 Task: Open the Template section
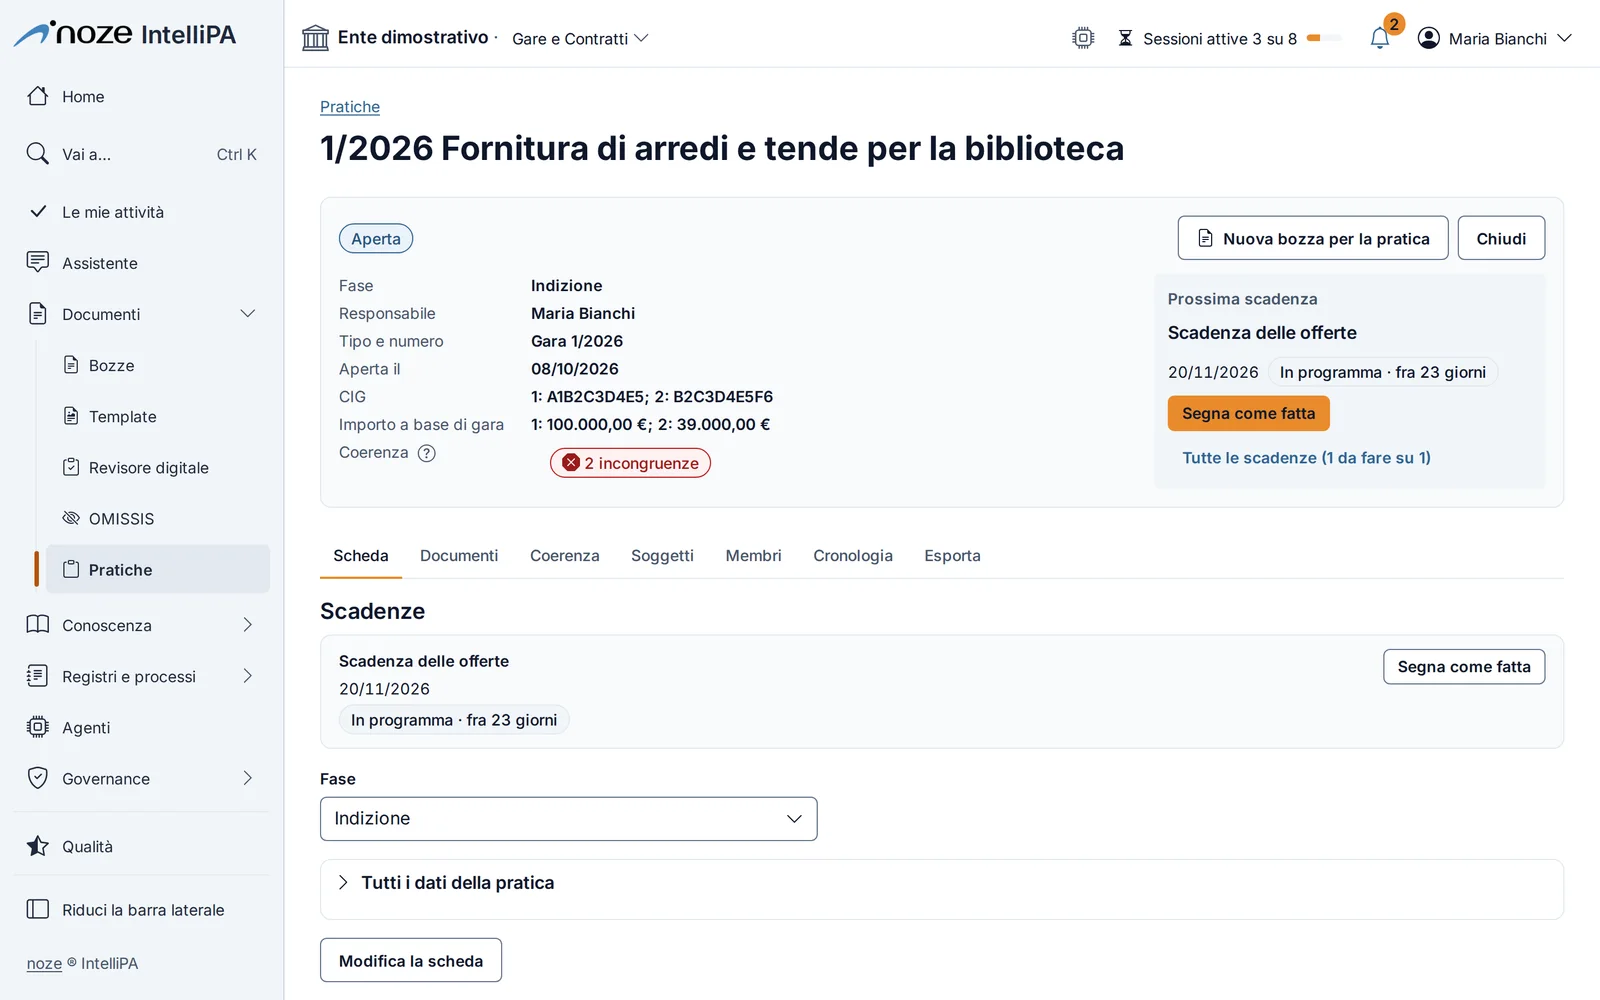[x=158, y=416]
